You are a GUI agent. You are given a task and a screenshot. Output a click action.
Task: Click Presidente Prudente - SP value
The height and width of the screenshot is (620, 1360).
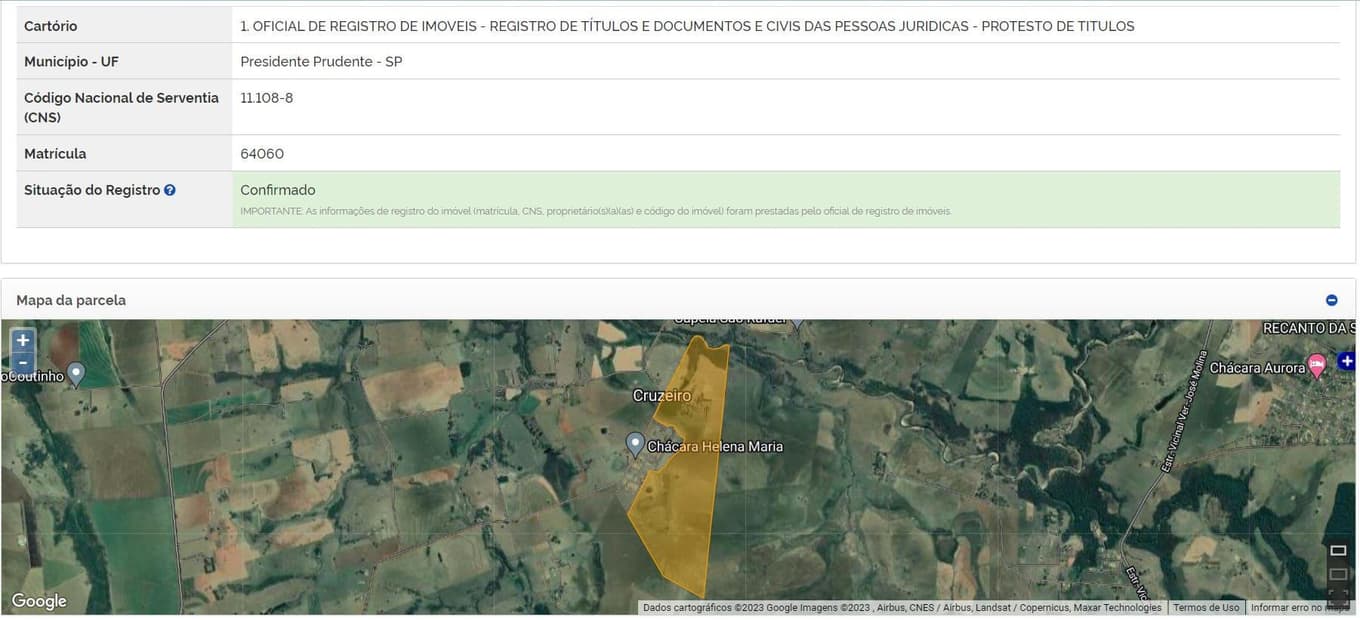tap(322, 62)
